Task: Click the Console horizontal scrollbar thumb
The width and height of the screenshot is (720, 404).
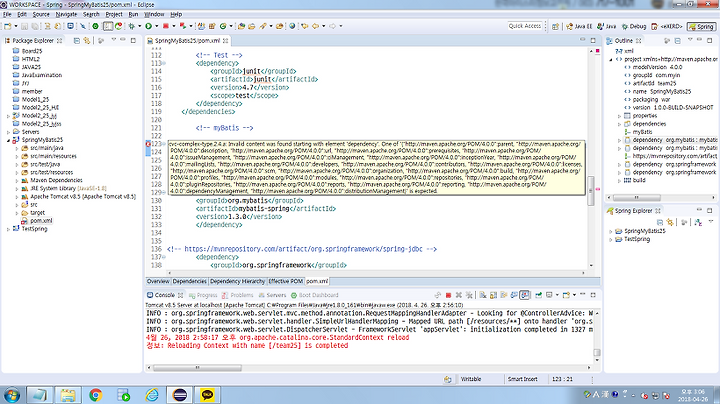Action: 197,368
